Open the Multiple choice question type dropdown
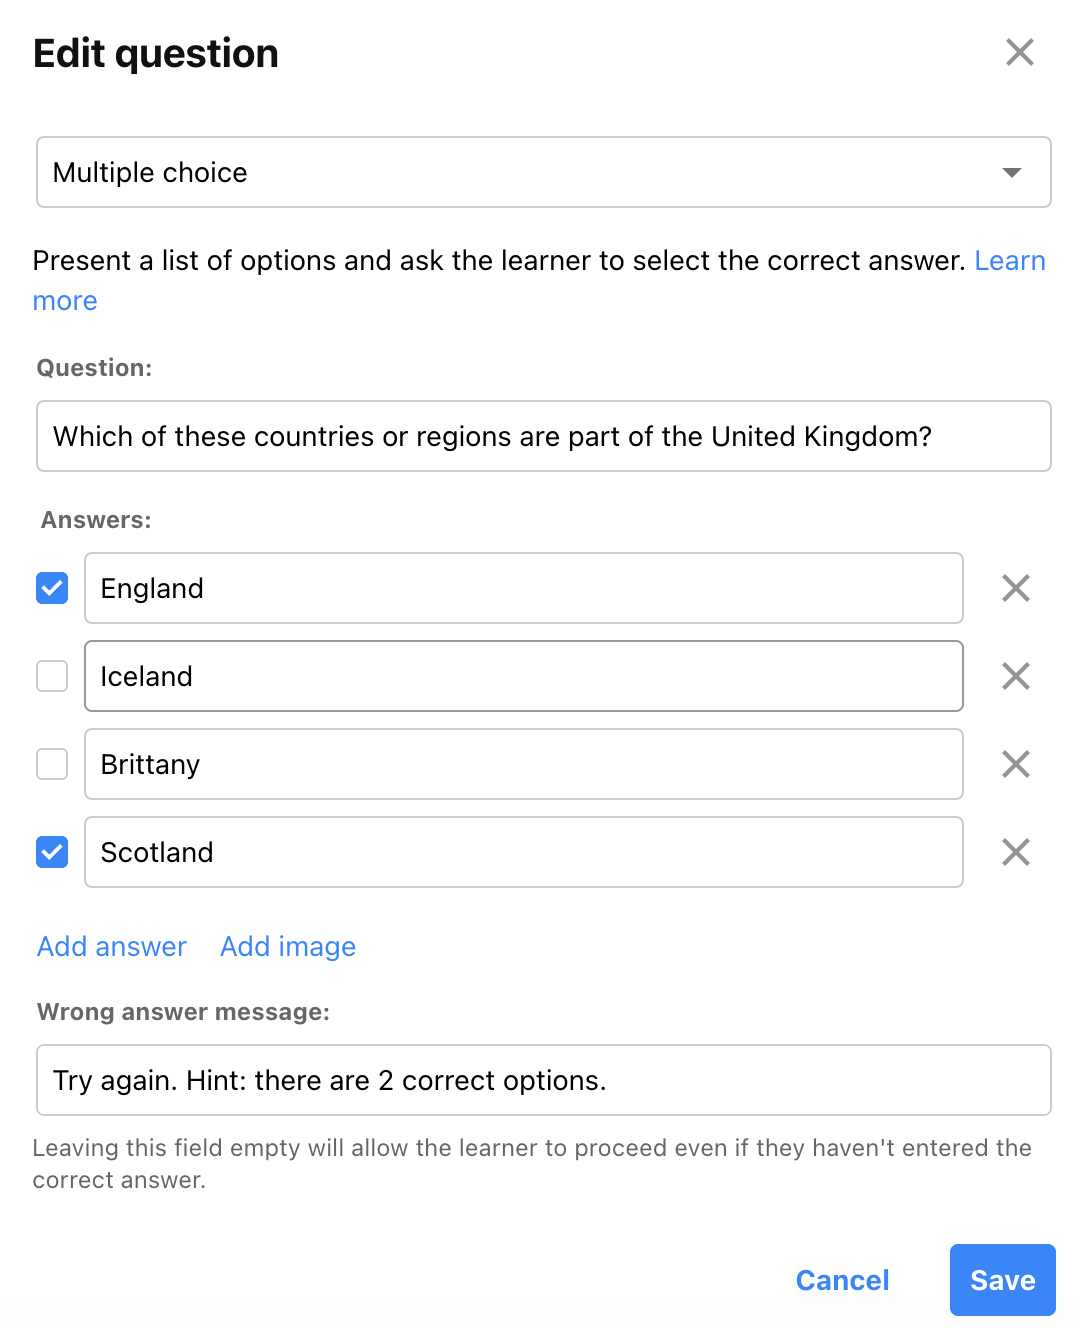The image size is (1078, 1328). click(x=544, y=172)
